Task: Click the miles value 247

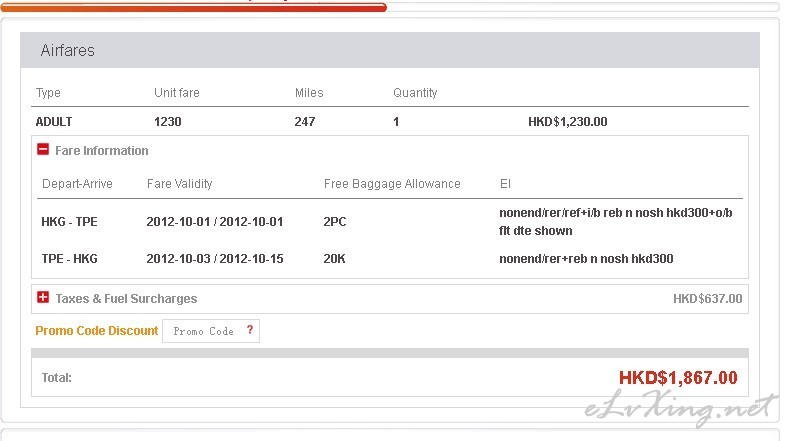Action: click(x=305, y=122)
